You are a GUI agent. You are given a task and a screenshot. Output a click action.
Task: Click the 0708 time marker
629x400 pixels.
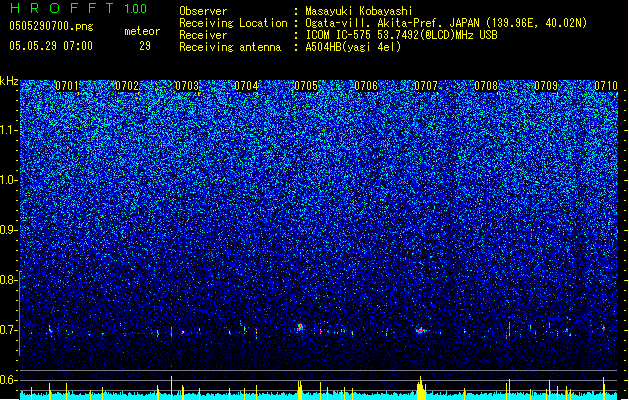tap(486, 86)
